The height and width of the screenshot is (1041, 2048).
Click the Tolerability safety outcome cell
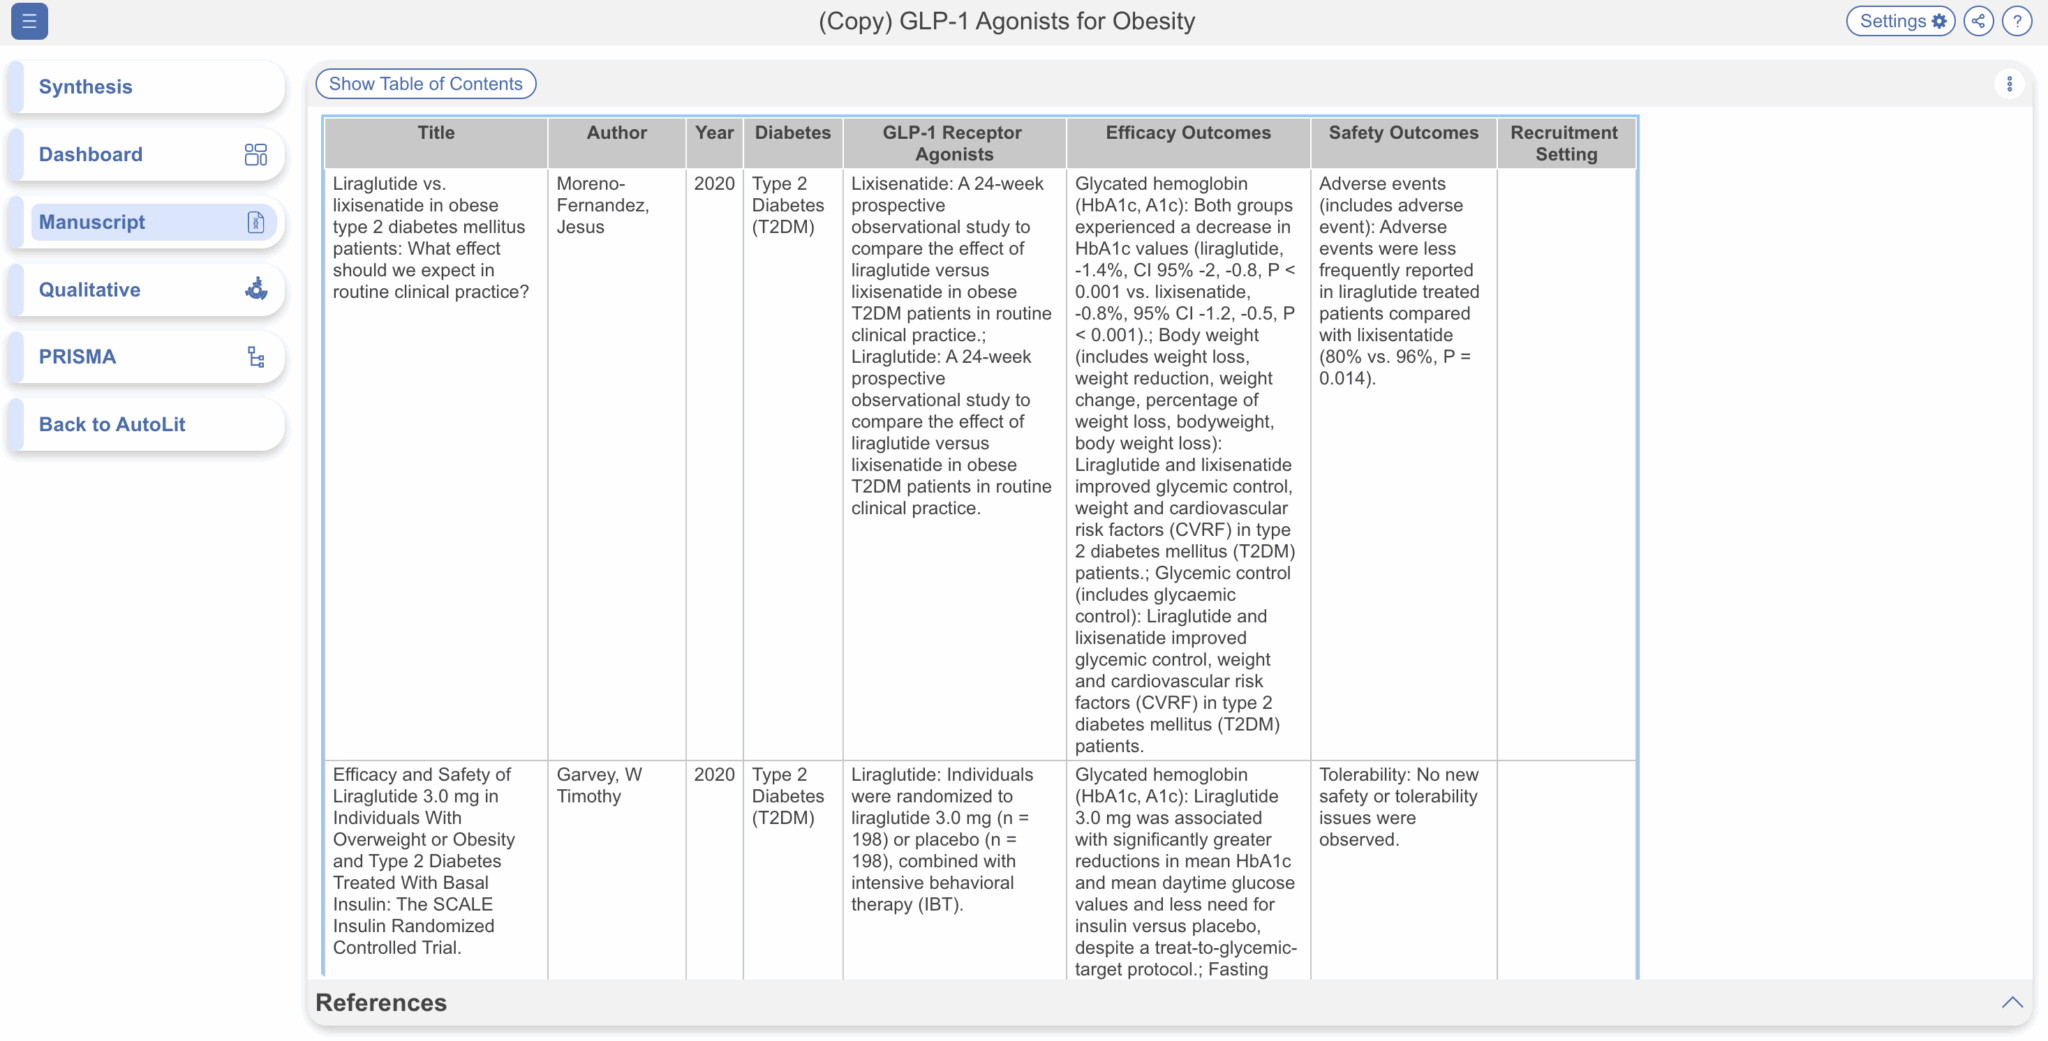[x=1404, y=870]
